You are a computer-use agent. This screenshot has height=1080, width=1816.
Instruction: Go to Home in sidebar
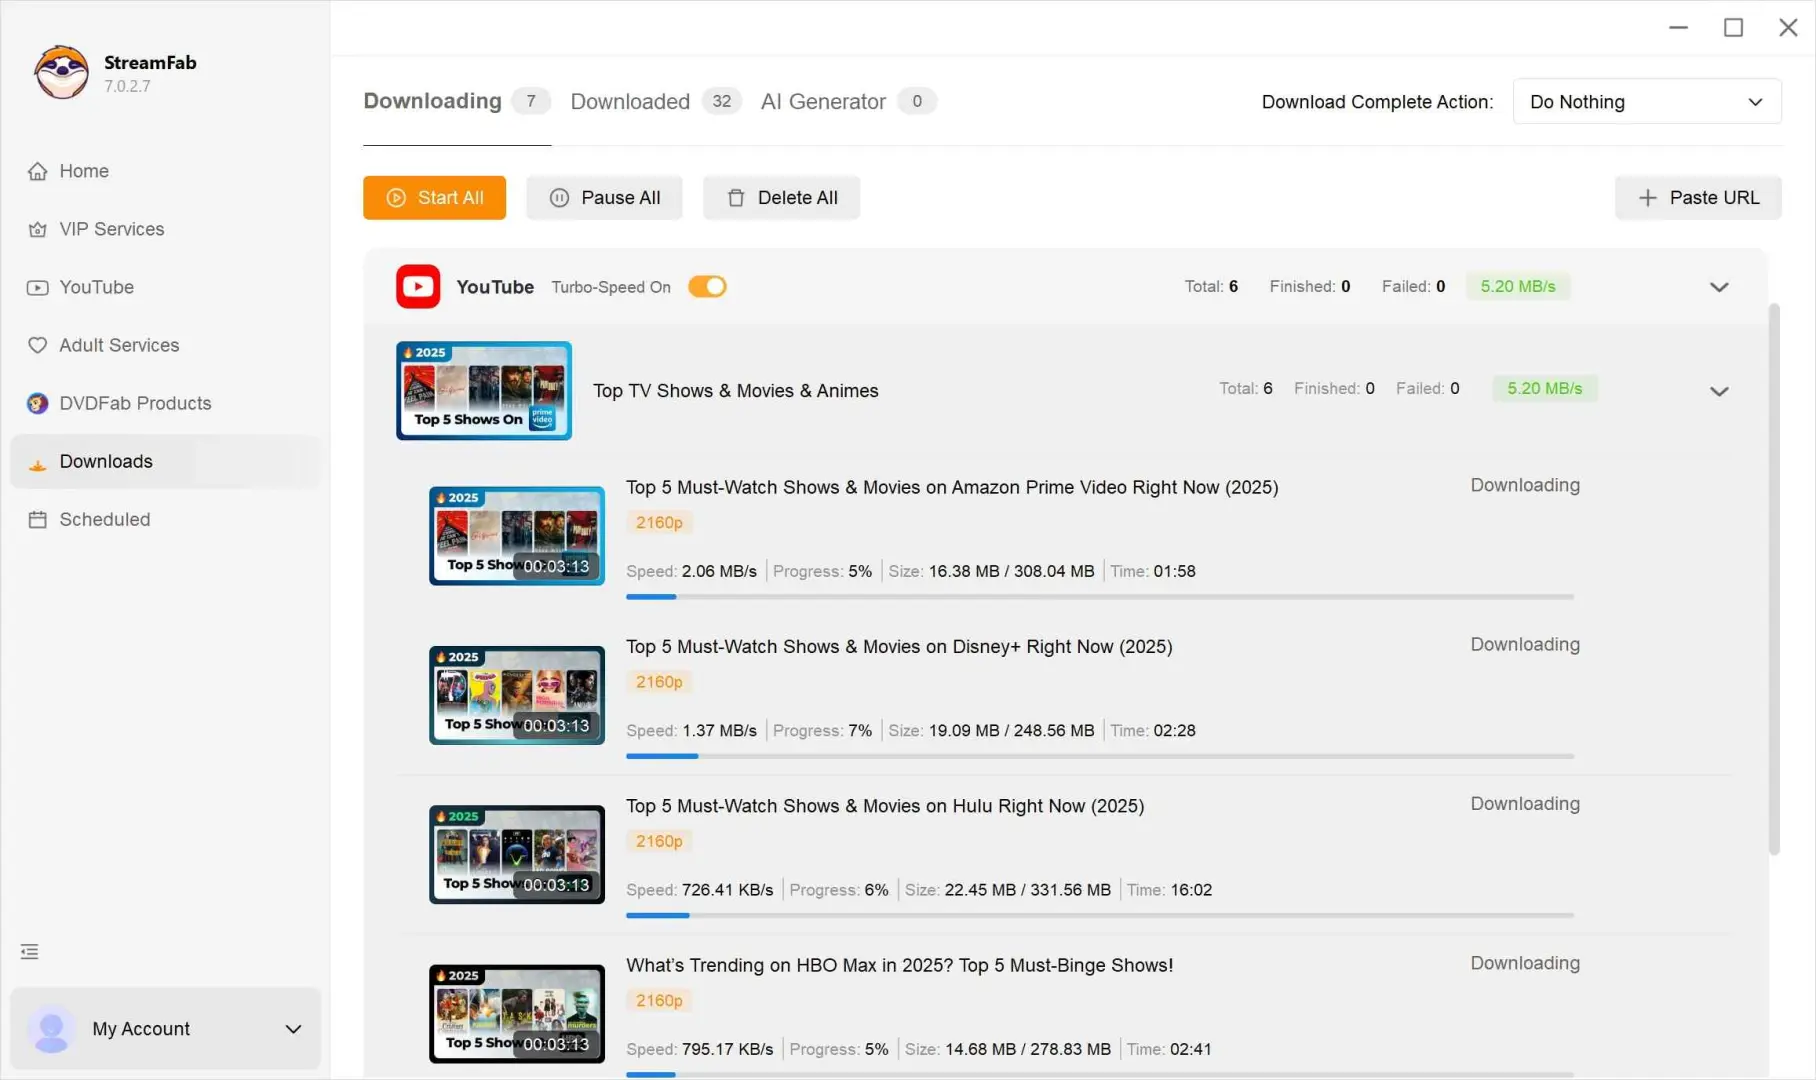pos(165,171)
